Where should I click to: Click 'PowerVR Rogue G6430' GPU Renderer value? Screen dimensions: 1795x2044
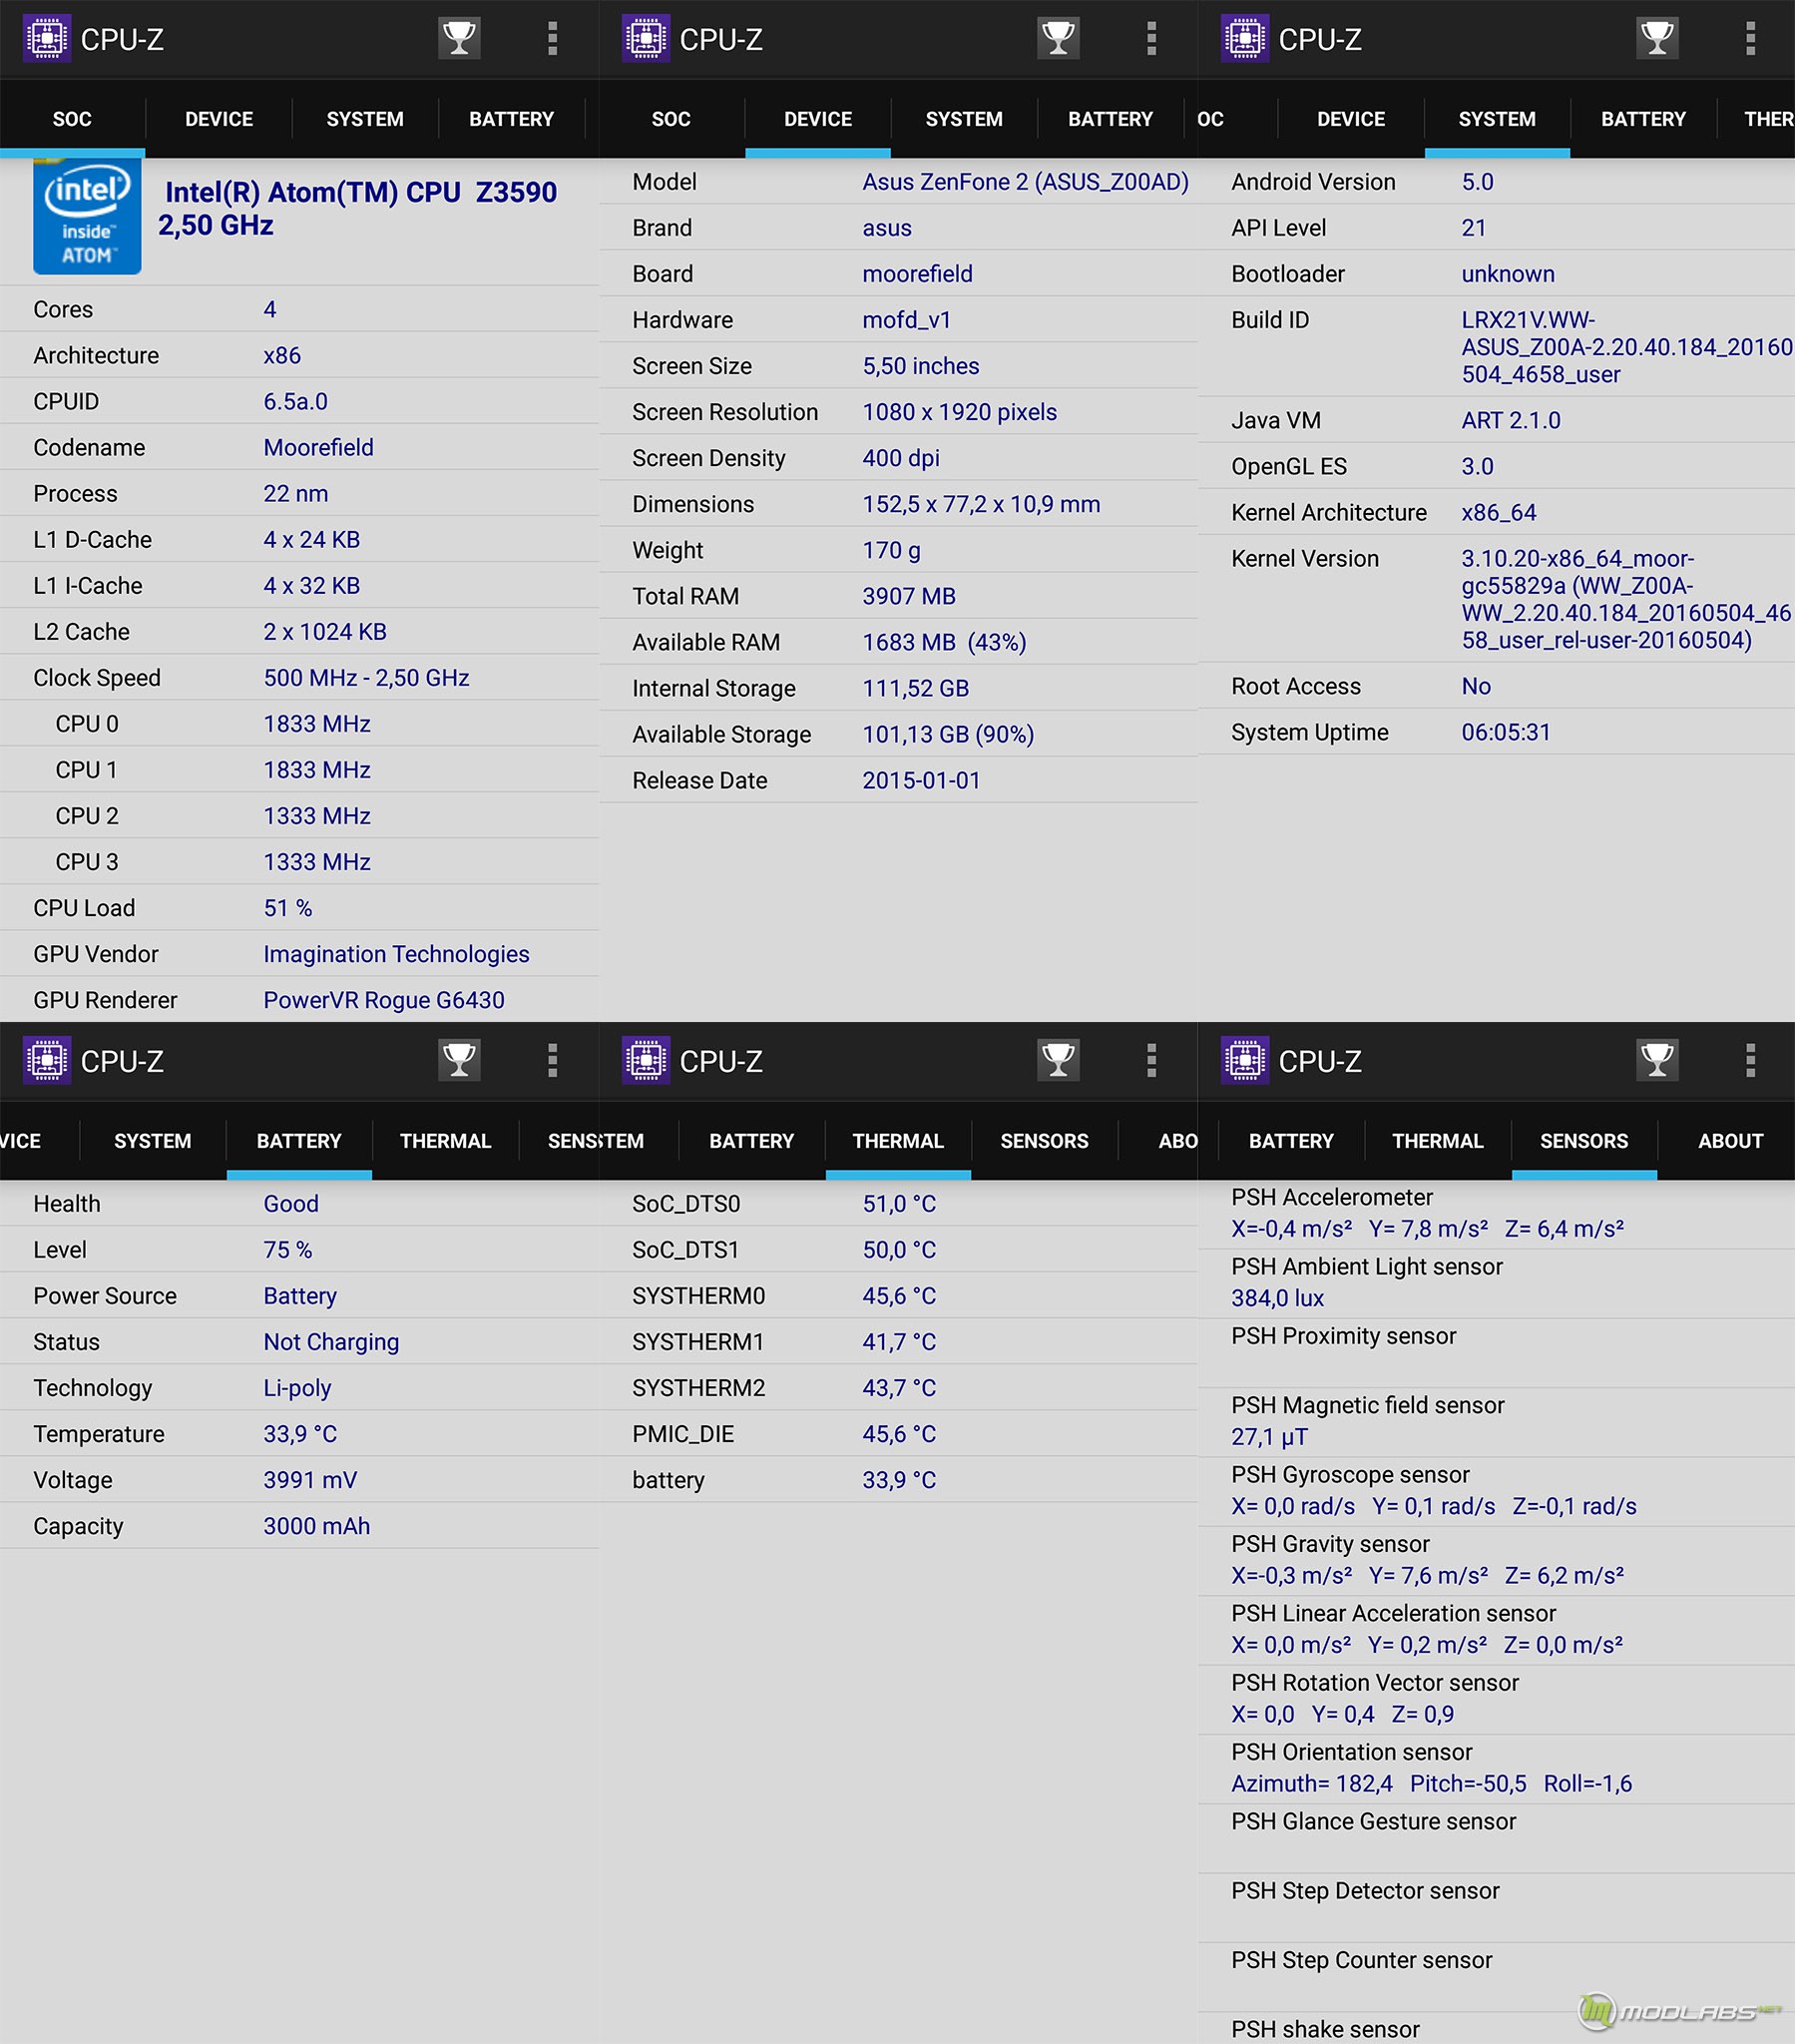click(384, 1000)
